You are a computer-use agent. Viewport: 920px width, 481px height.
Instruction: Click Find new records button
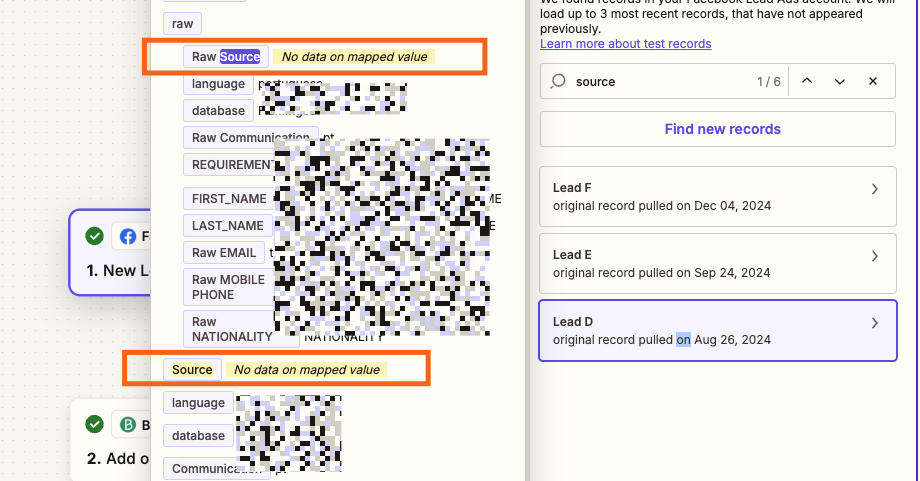point(718,129)
